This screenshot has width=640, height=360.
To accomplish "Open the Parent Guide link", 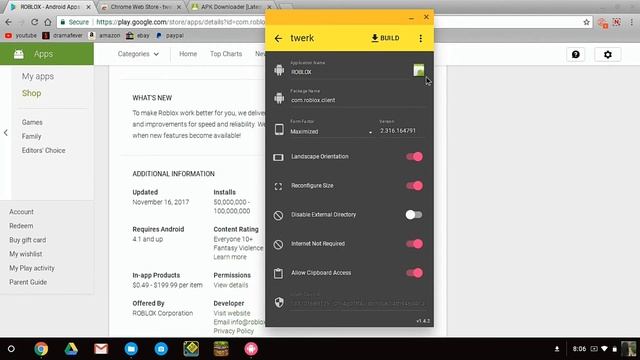I will [28, 282].
